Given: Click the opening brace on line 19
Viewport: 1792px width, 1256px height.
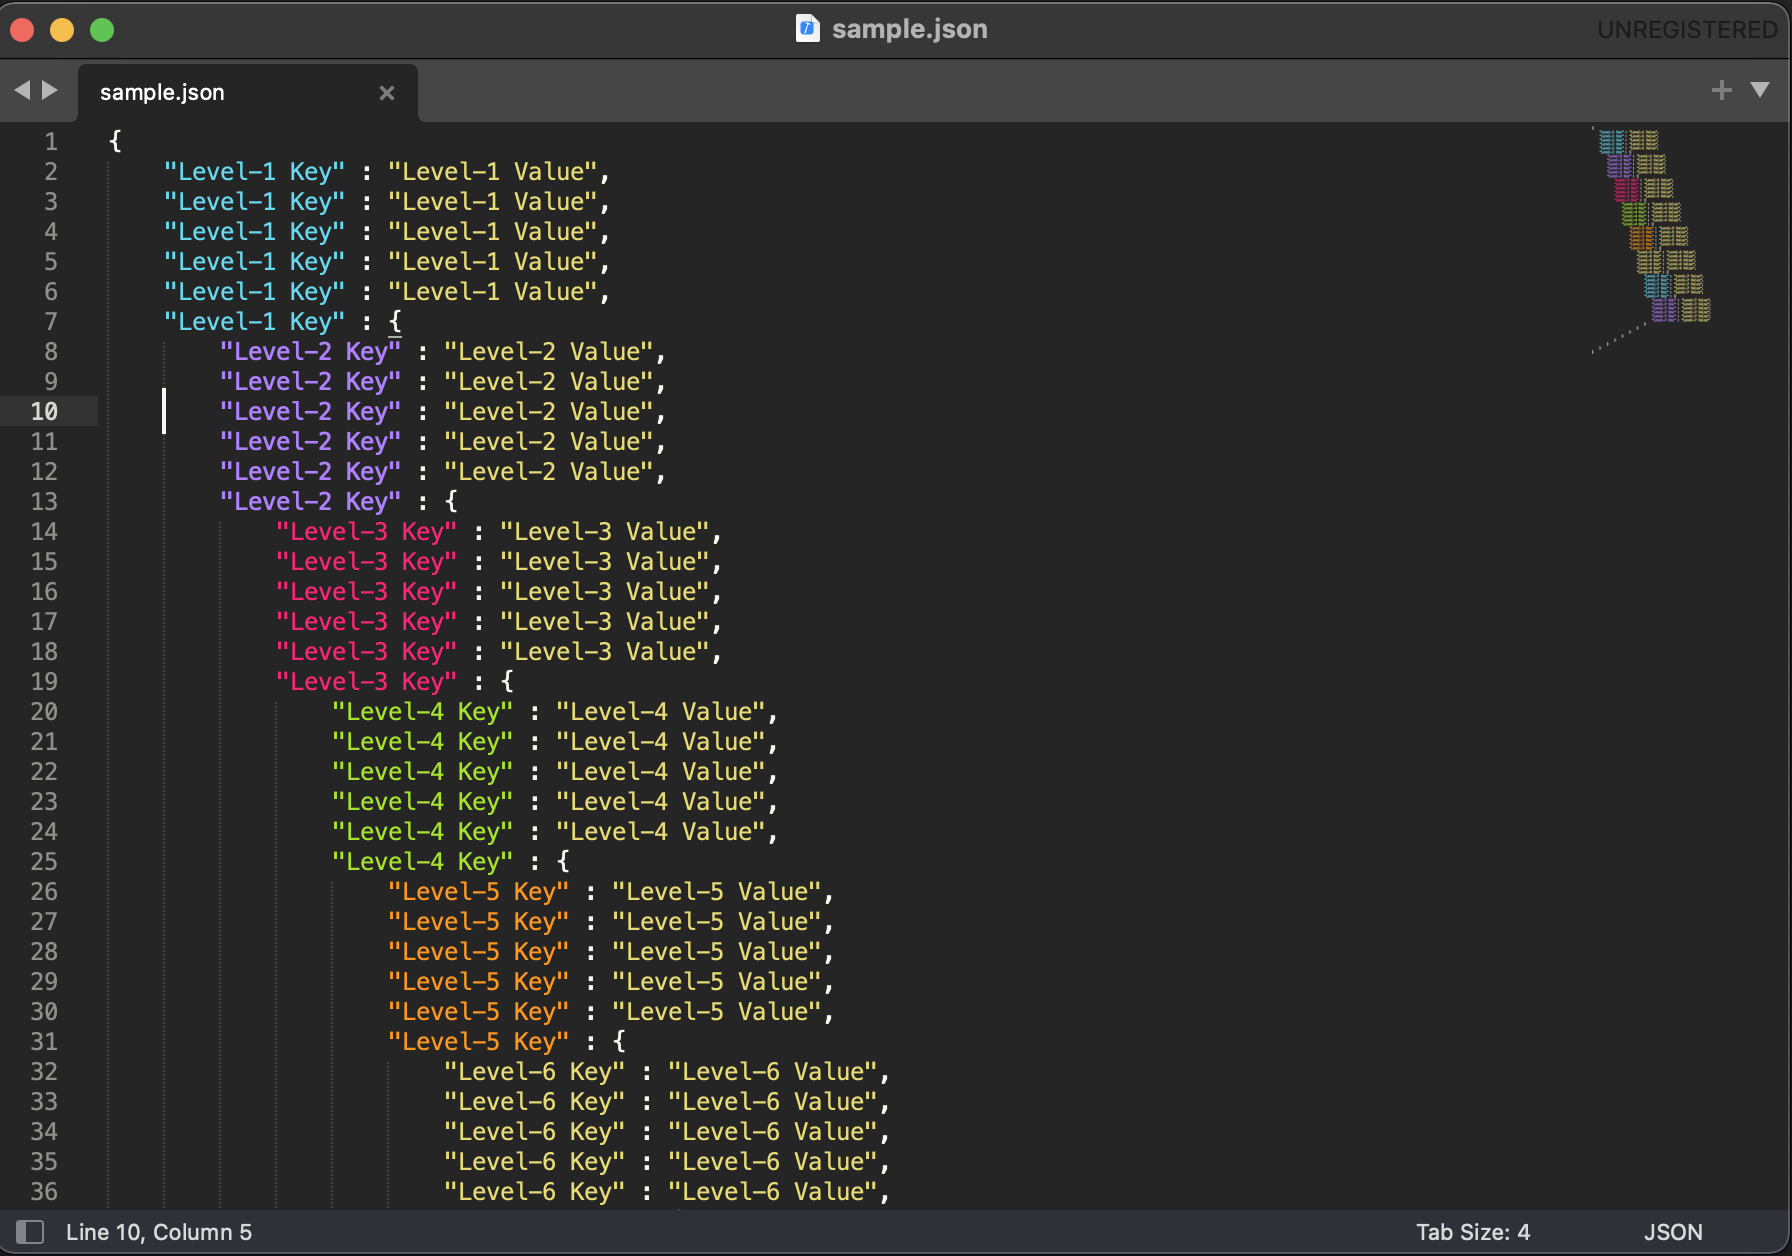Looking at the screenshot, I should [x=507, y=682].
